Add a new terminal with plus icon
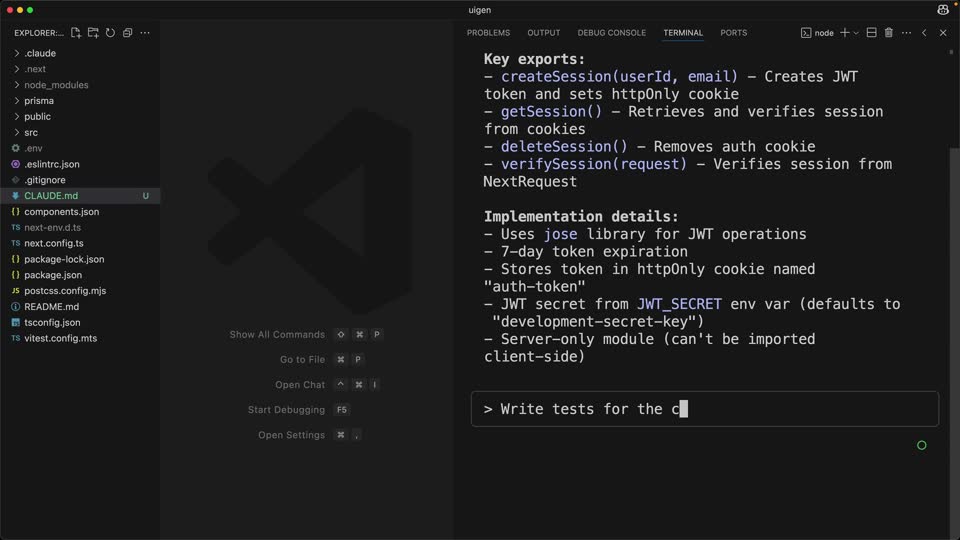This screenshot has width=960, height=540. tap(844, 33)
